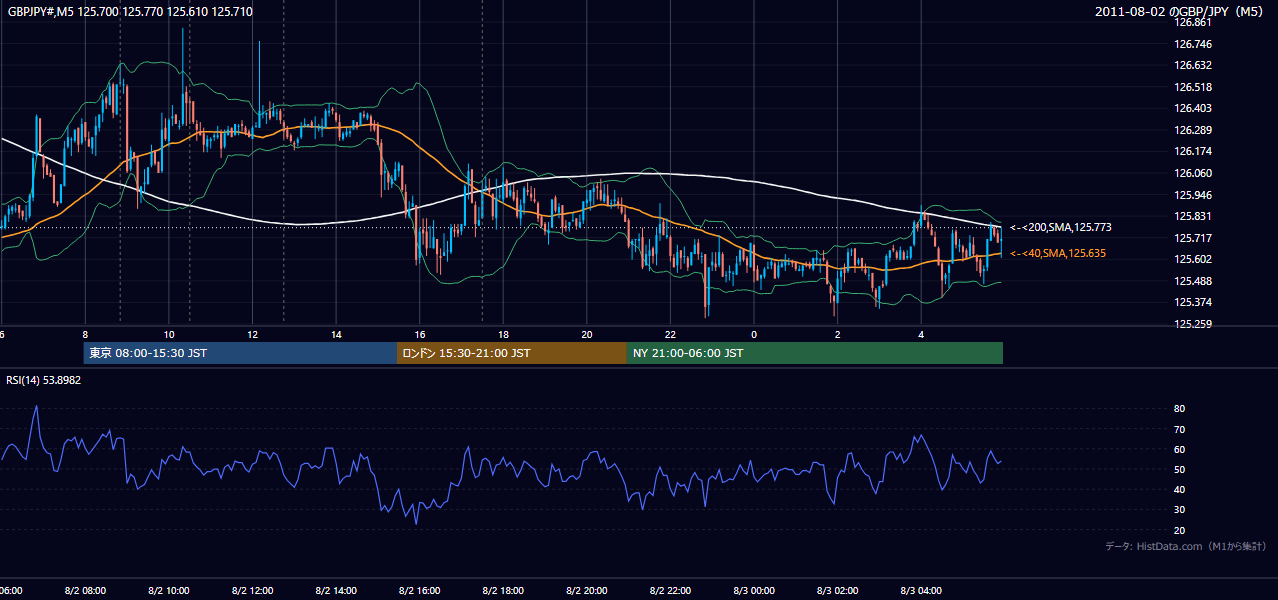Image resolution: width=1278 pixels, height=600 pixels.
Task: Click price axis value 126.746
Action: tap(1194, 44)
